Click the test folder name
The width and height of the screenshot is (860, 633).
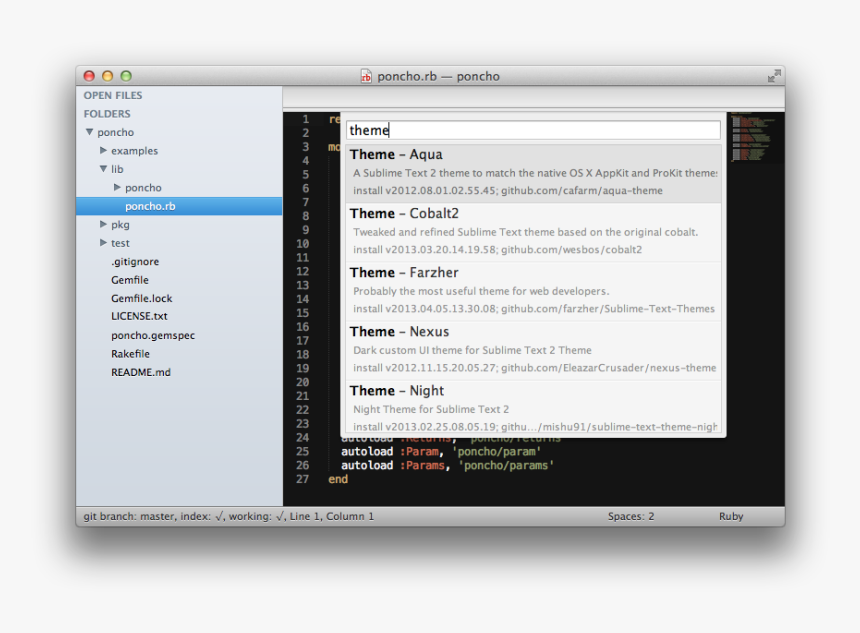click(120, 243)
